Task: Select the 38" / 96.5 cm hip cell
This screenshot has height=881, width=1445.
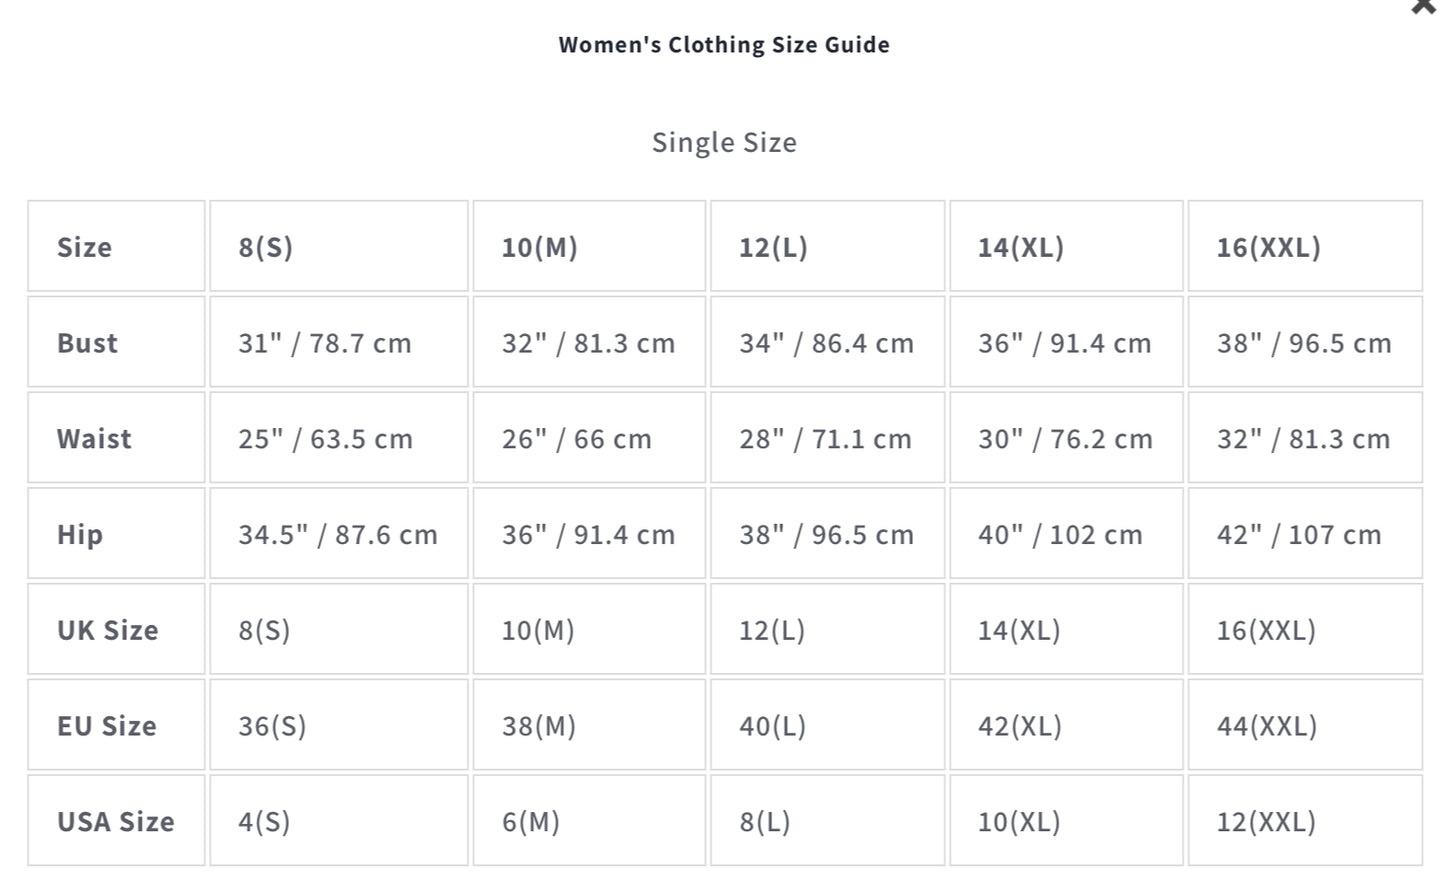Action: pos(827,534)
